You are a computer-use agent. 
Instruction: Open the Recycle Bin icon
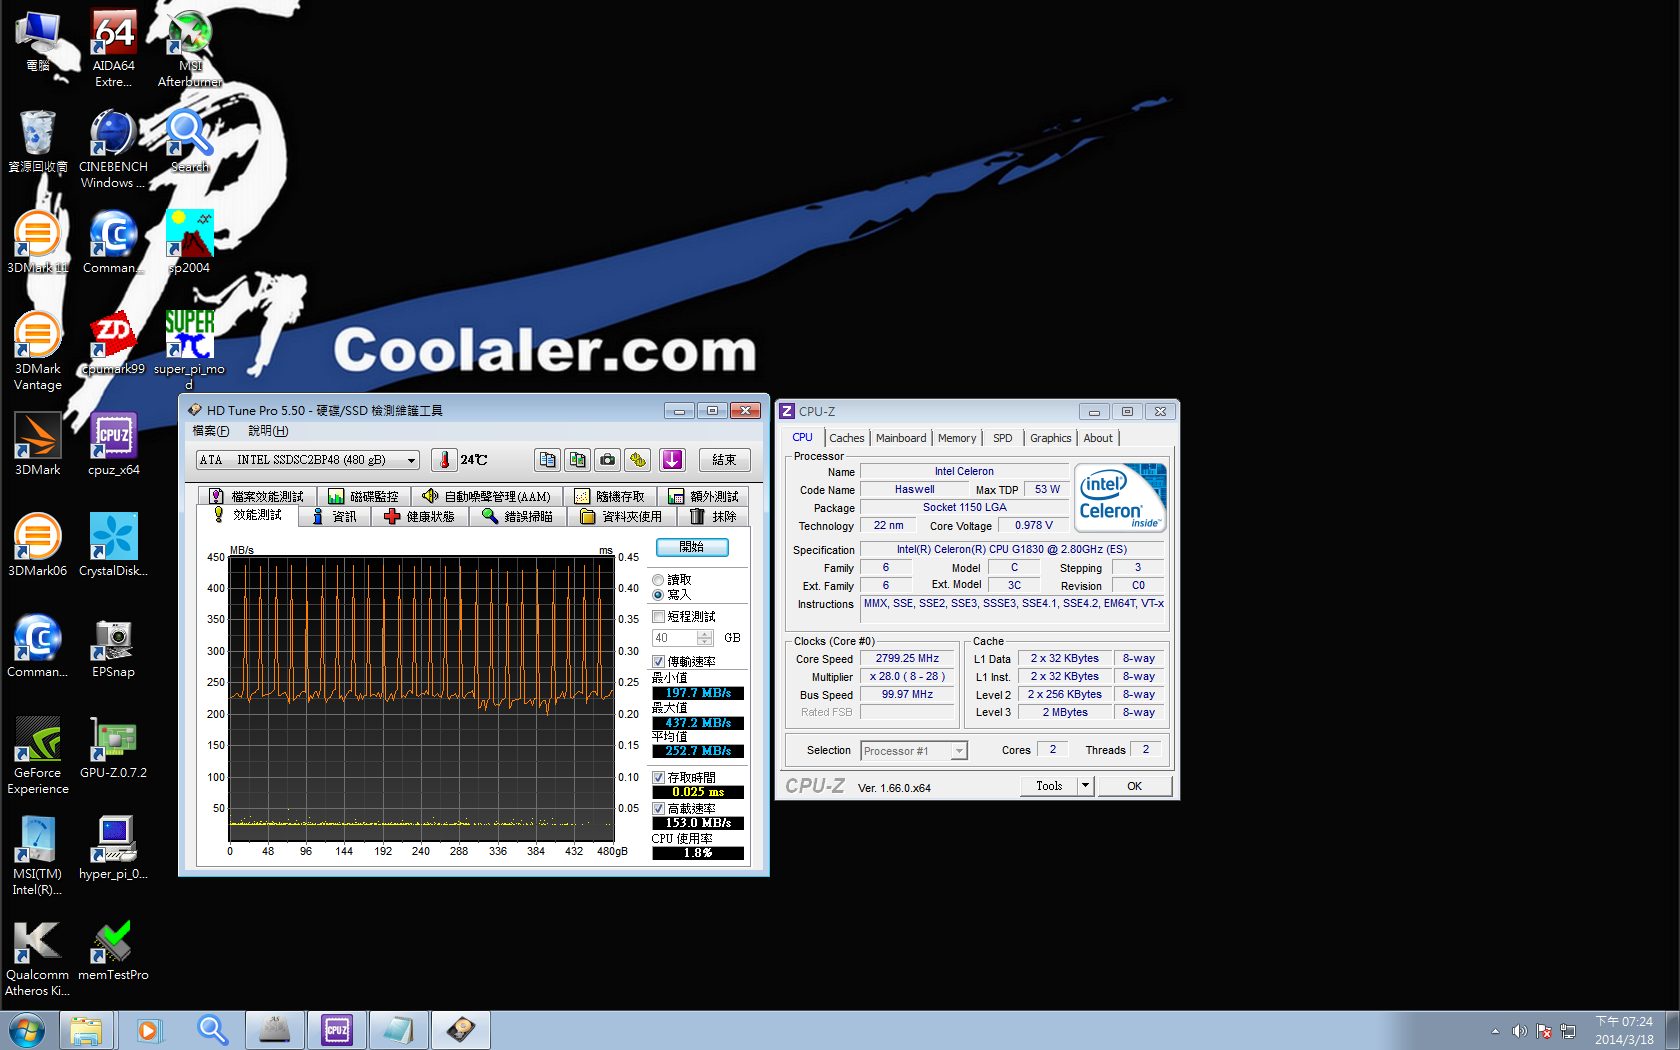pyautogui.click(x=38, y=141)
